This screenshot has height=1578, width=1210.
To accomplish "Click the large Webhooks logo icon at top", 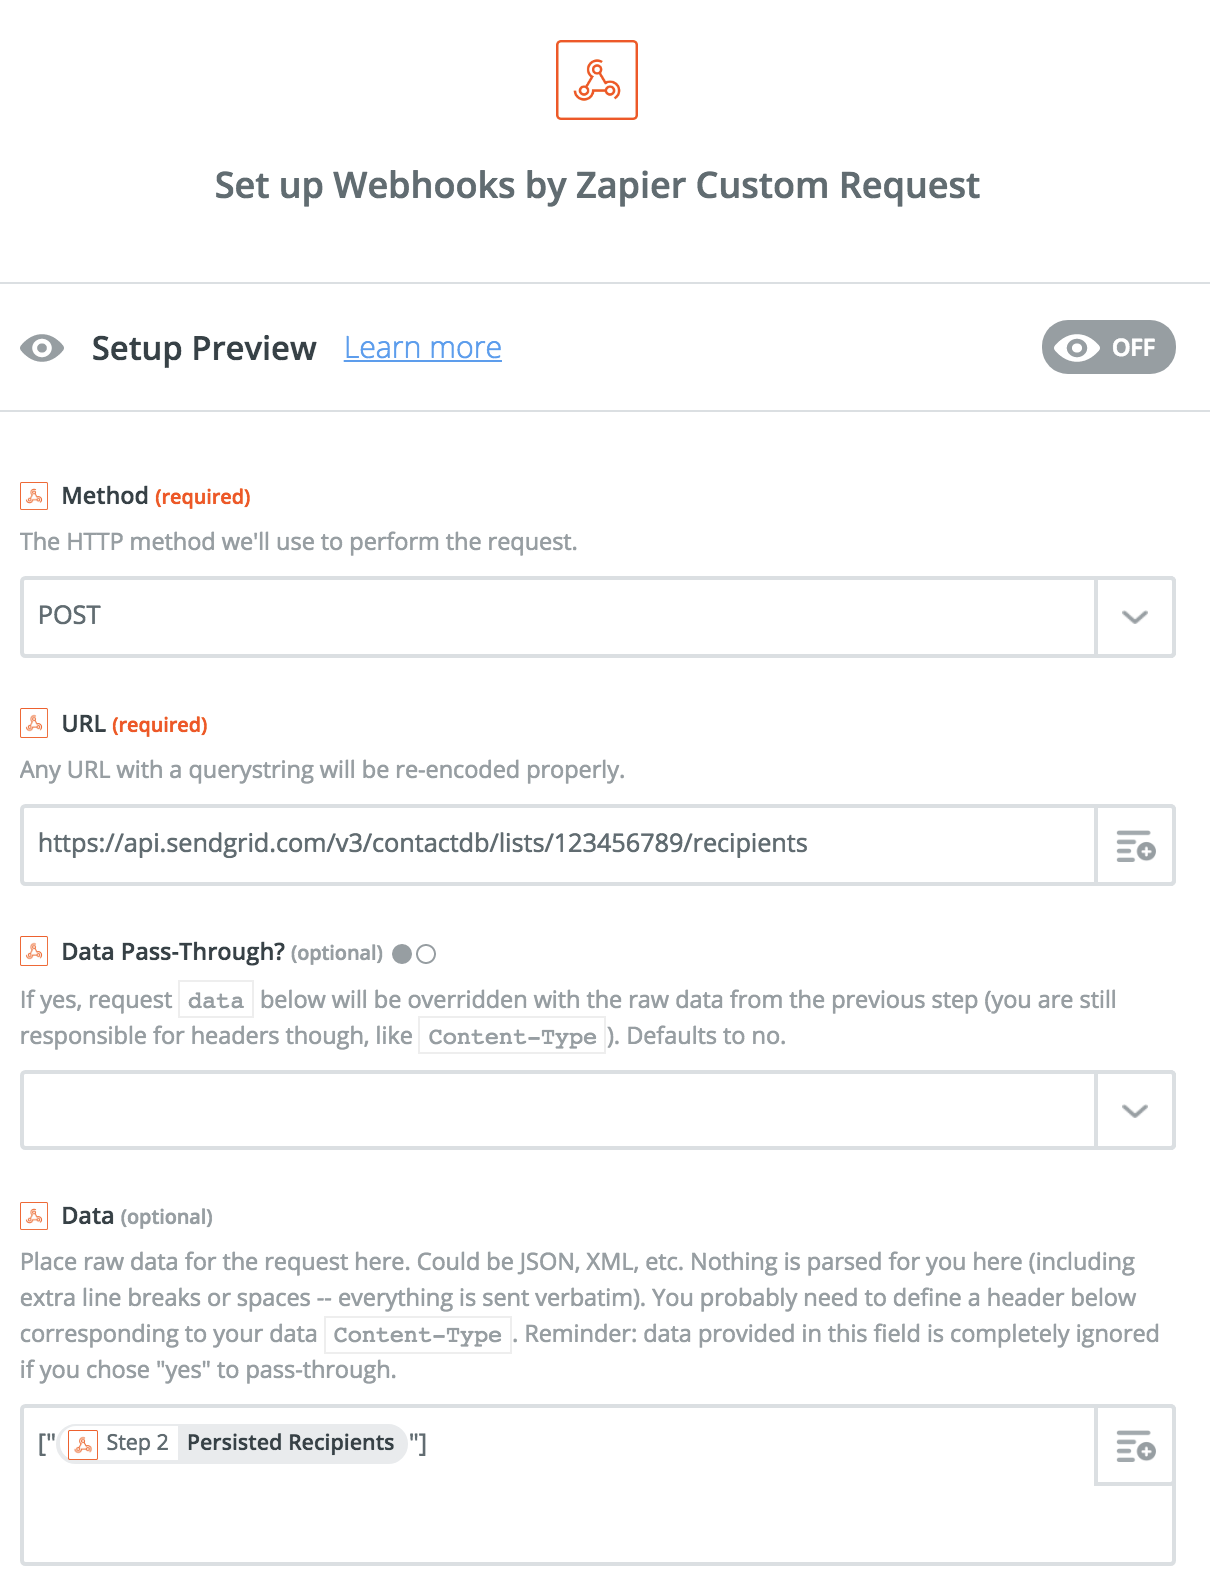I will point(597,80).
